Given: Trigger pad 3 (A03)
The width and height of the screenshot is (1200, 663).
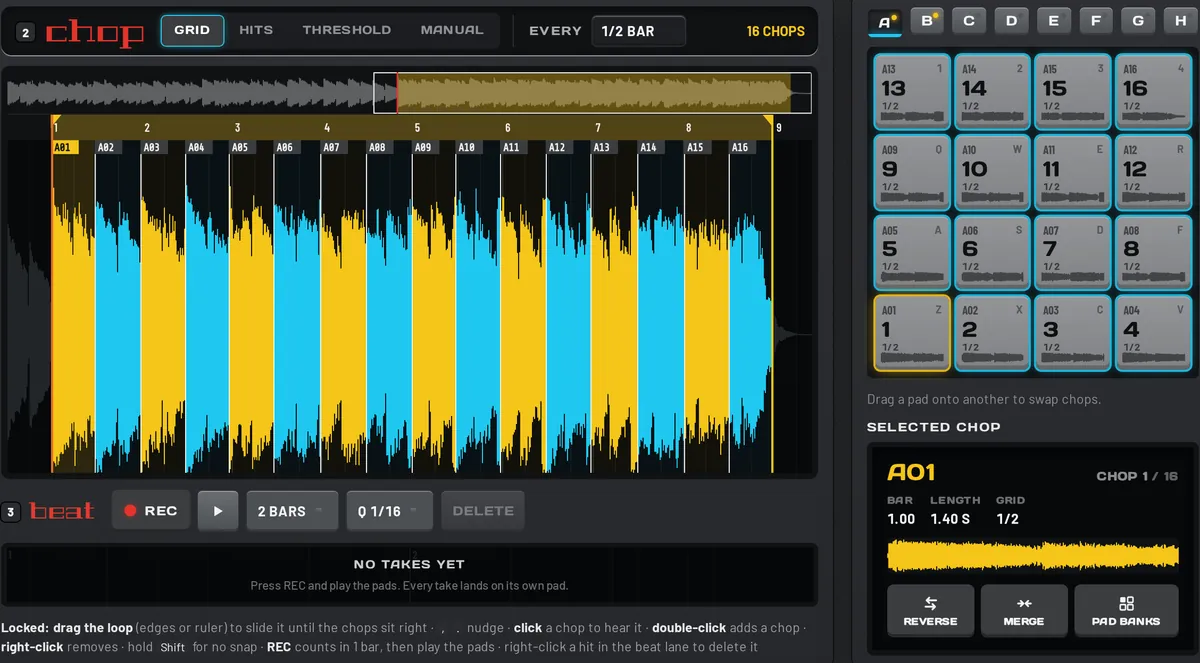Looking at the screenshot, I should coord(1072,333).
